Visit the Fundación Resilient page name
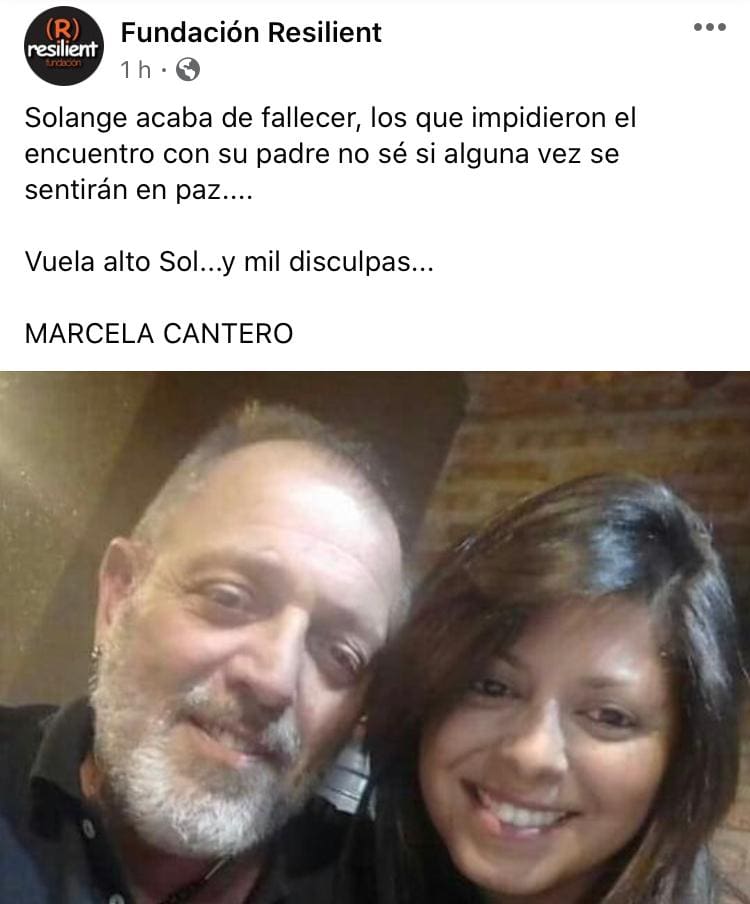 (251, 32)
